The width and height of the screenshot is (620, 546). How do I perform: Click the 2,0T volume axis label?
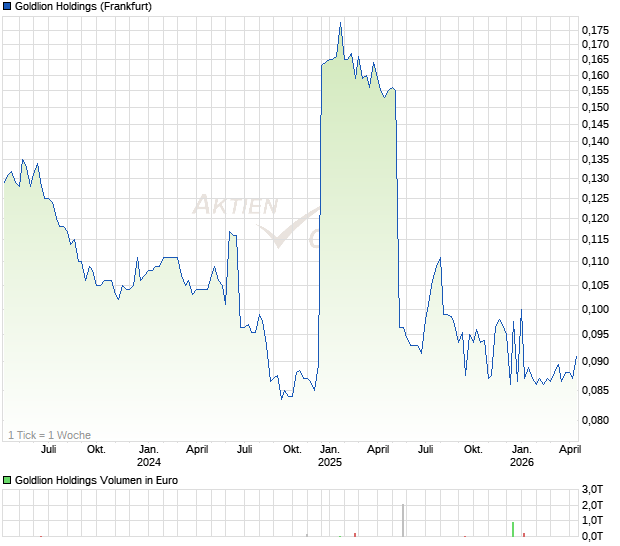(592, 505)
